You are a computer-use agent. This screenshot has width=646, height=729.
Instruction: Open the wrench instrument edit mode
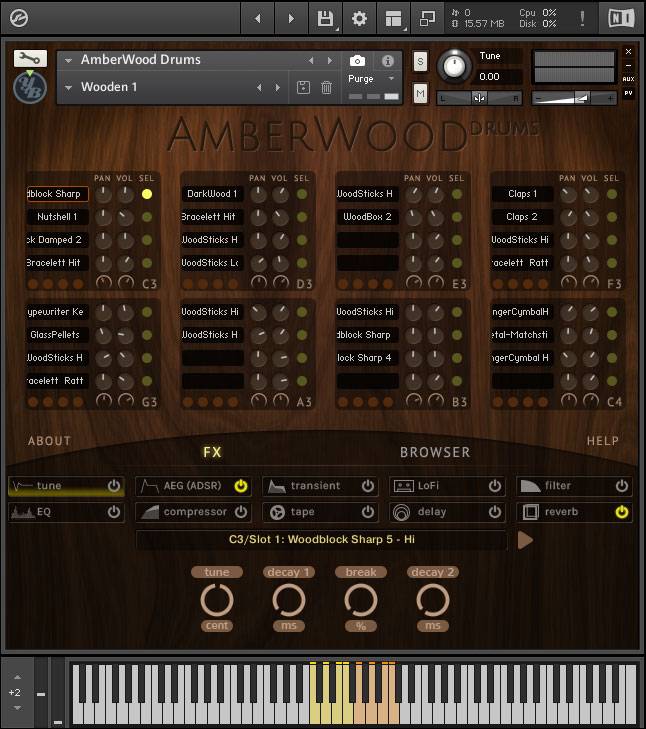coord(30,59)
